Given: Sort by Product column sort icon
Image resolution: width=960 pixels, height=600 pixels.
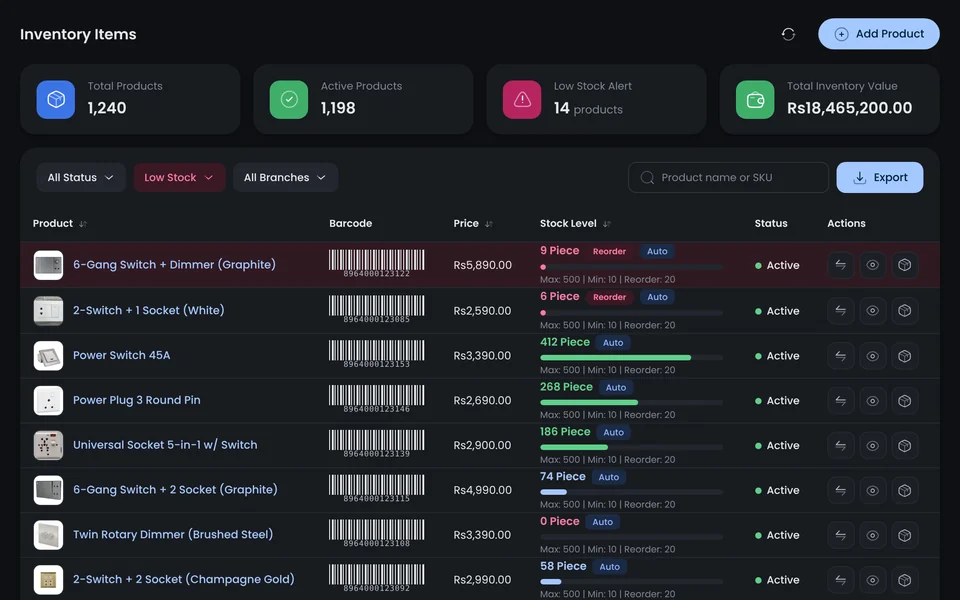Looking at the screenshot, I should click(x=83, y=224).
